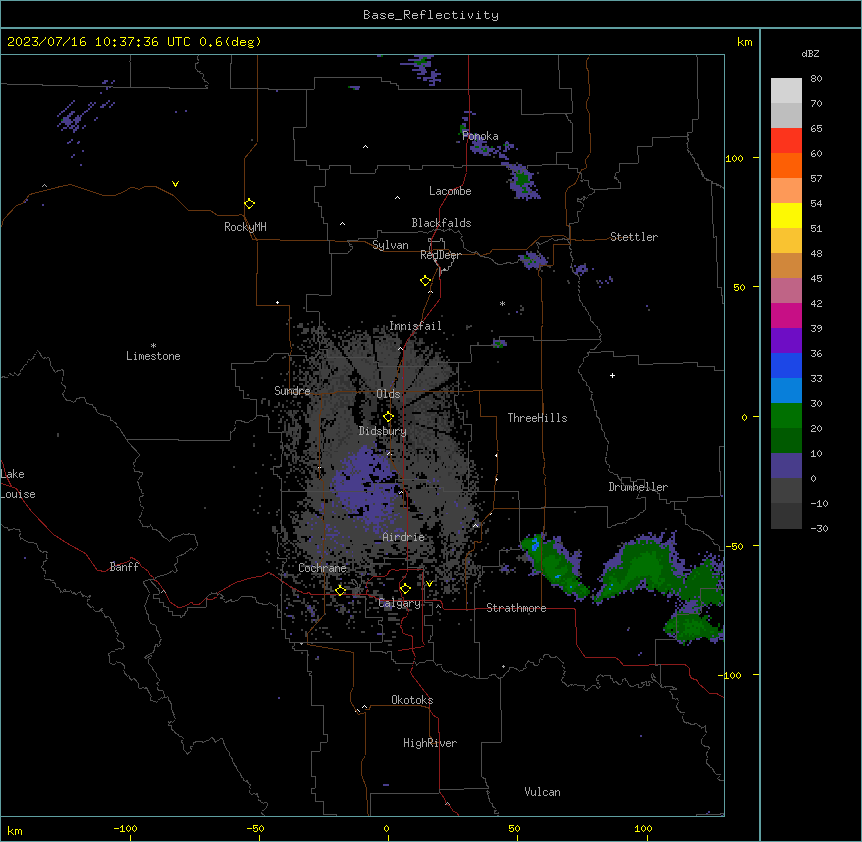Viewport: 862px width, 842px height.
Task: Select the Innisfail label
Action: 415,326
